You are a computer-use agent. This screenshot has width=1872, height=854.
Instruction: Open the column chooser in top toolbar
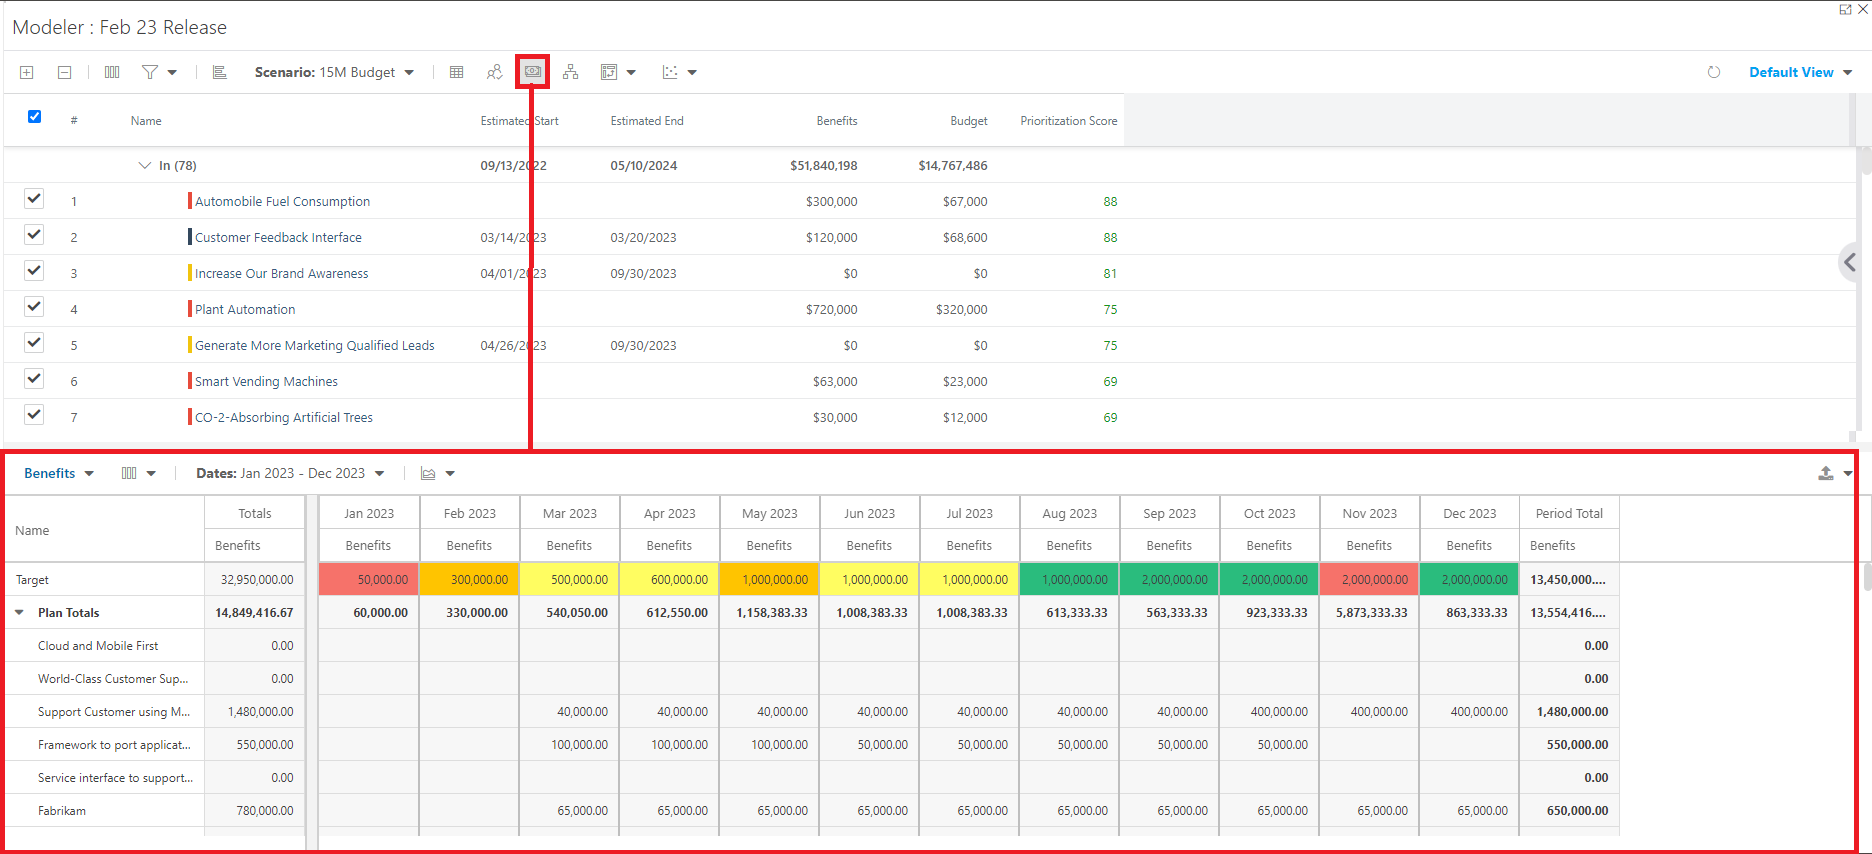[x=112, y=72]
